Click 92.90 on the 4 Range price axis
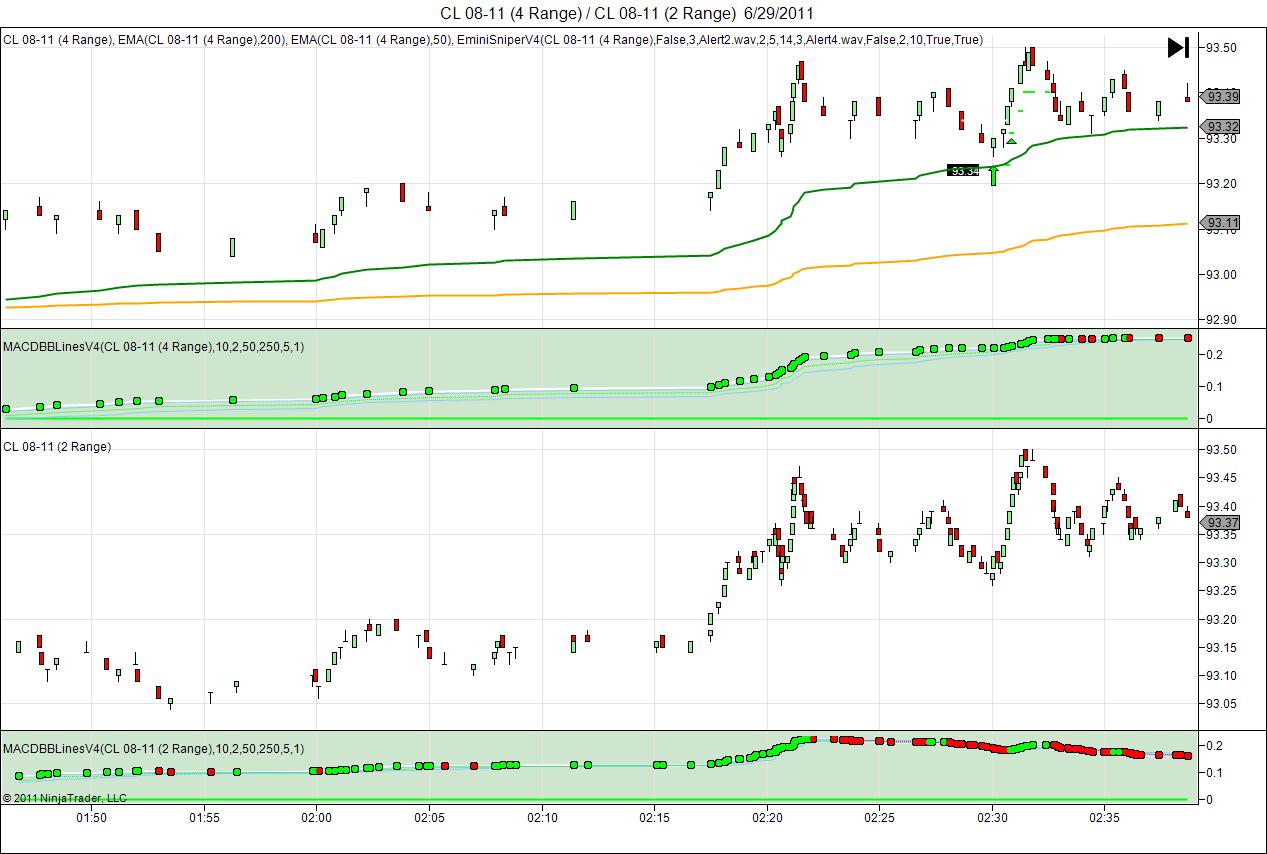The height and width of the screenshot is (854, 1267). (x=1222, y=320)
